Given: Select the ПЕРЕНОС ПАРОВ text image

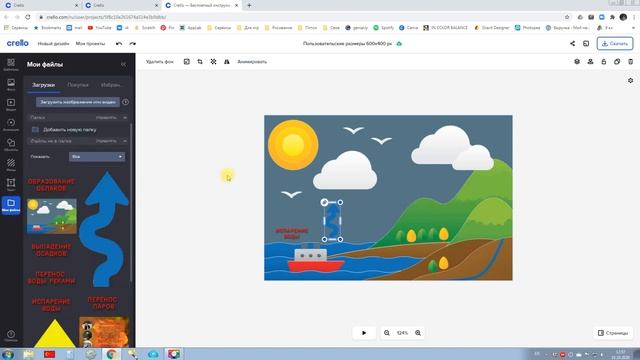Looking at the screenshot, I should tap(102, 302).
